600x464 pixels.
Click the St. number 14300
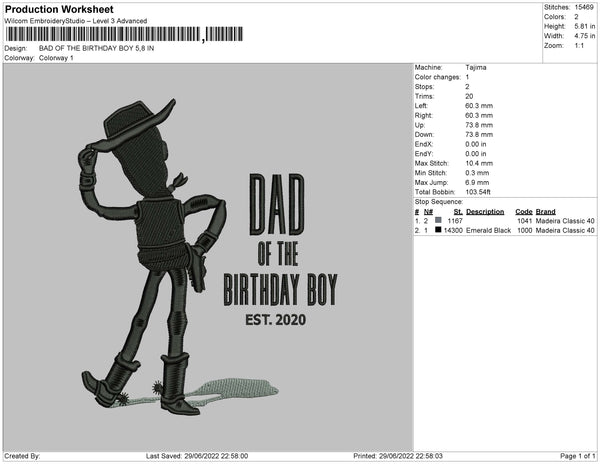tap(453, 230)
